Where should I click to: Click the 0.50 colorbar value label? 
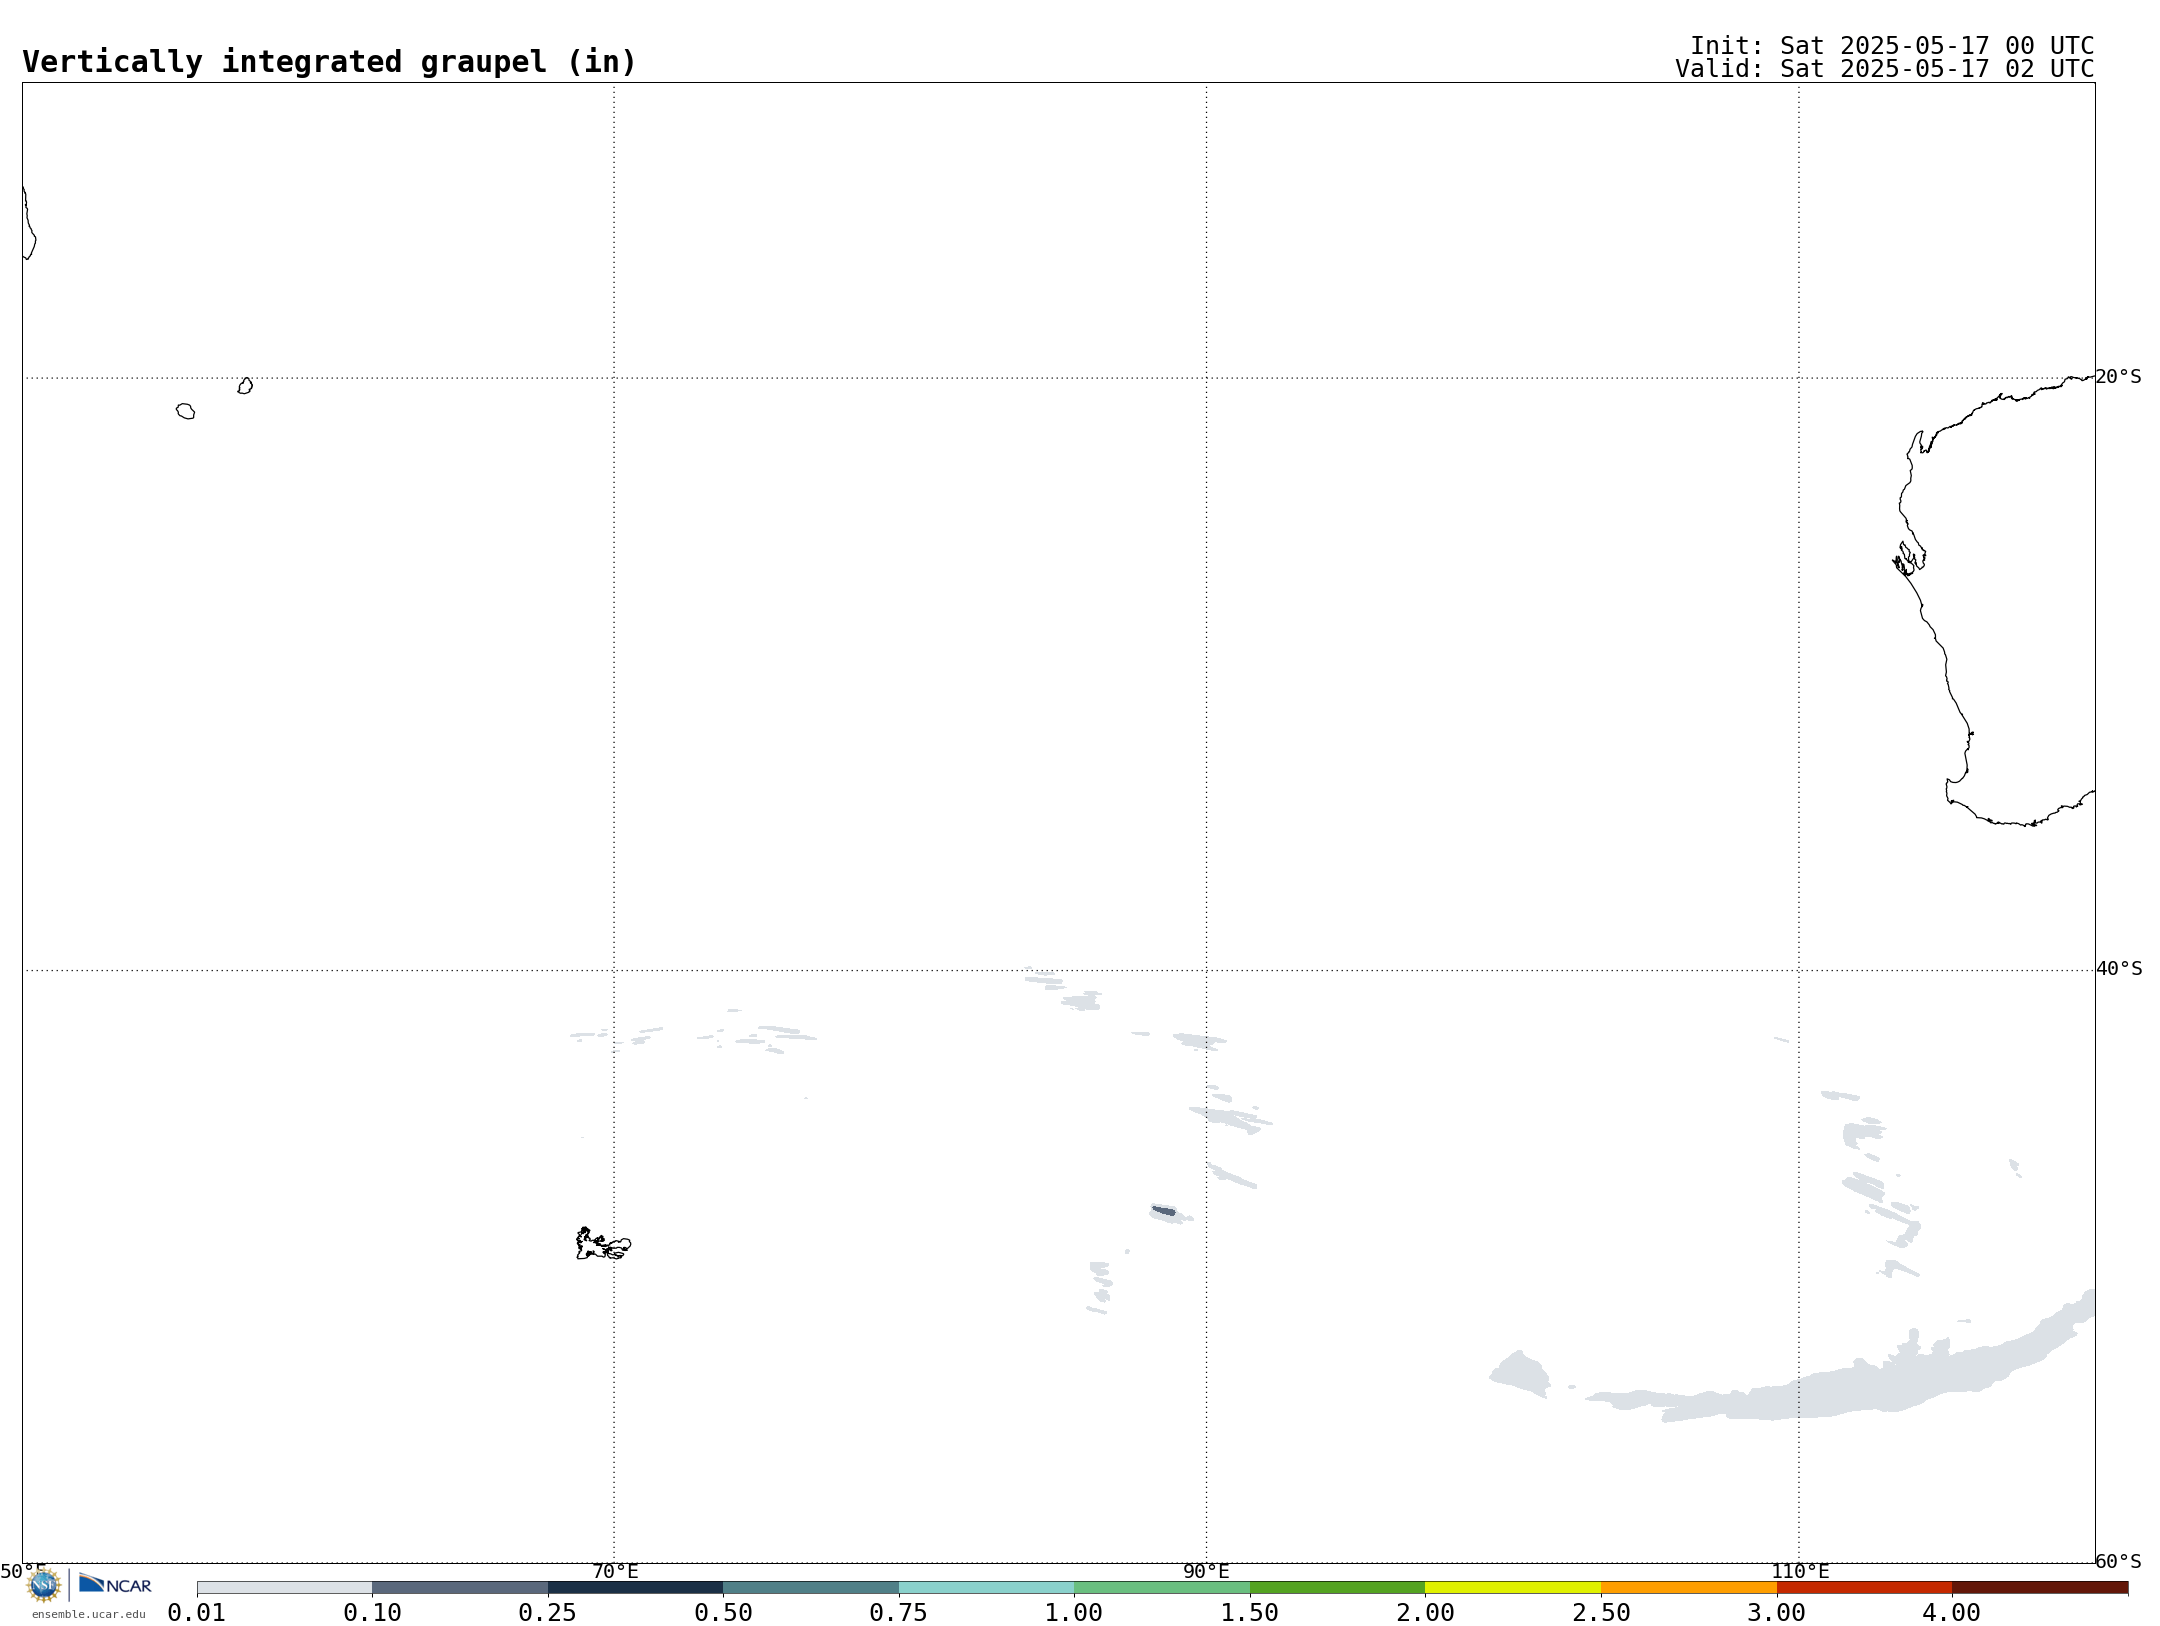pos(723,1613)
